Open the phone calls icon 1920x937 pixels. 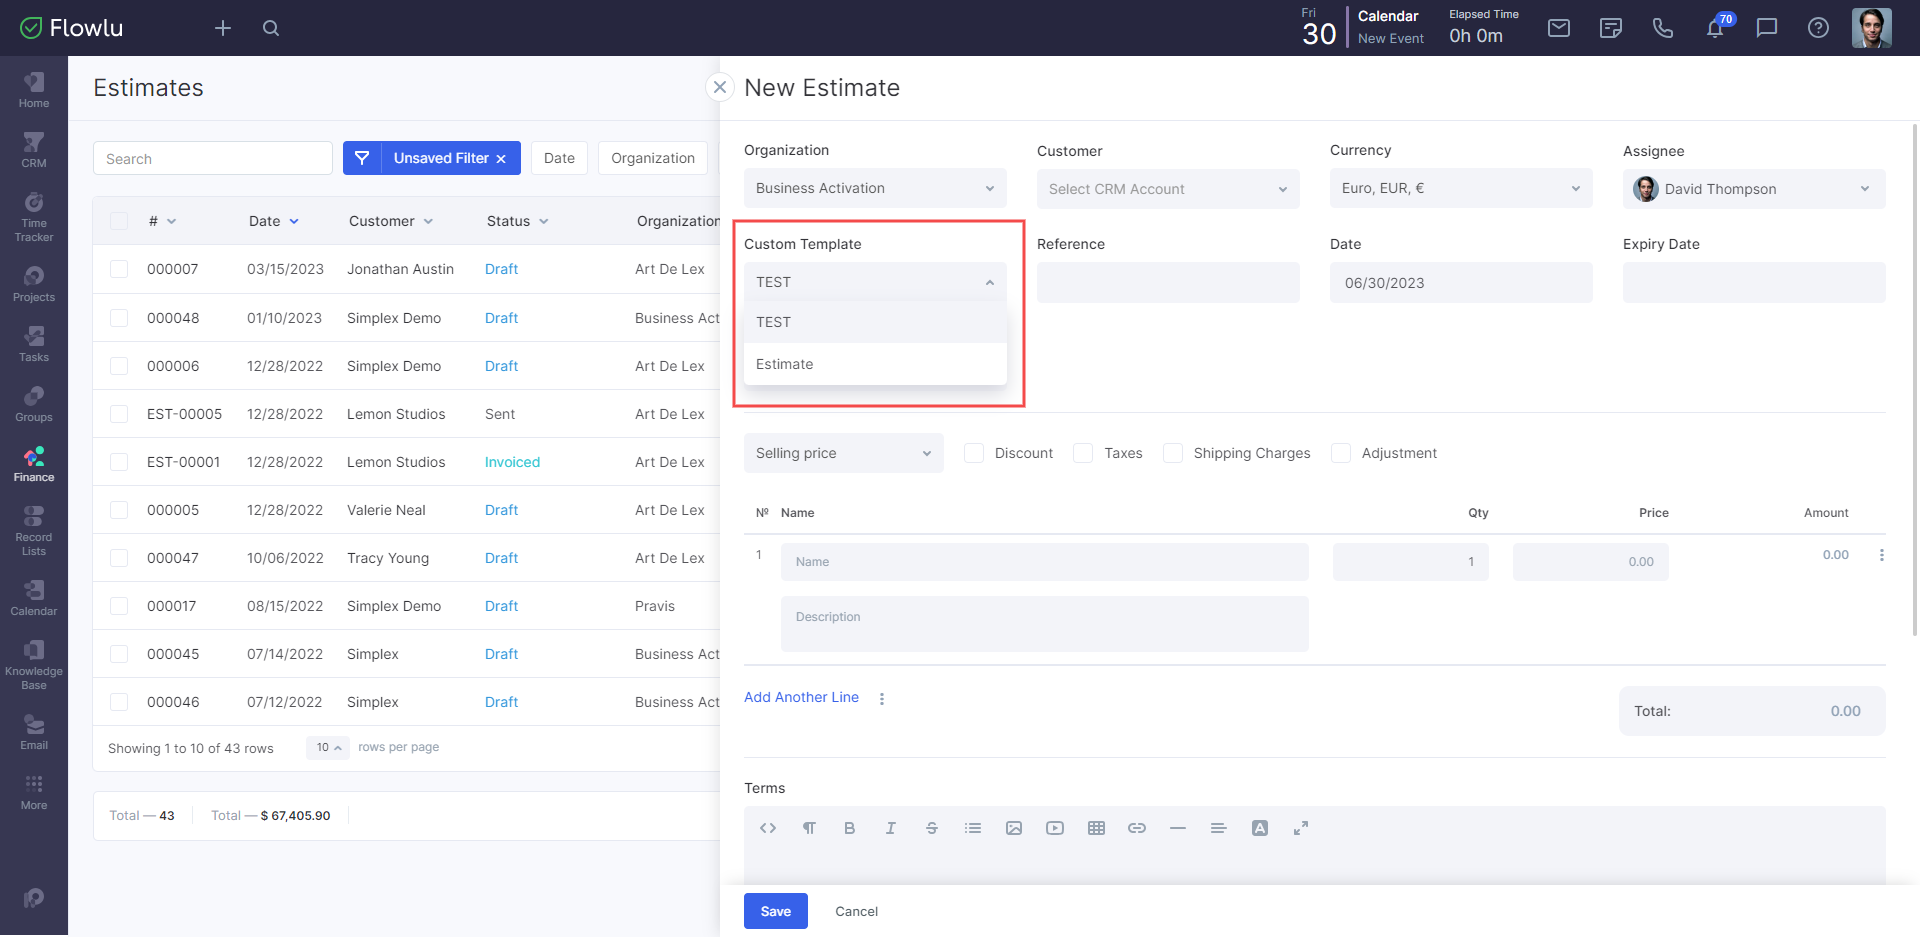click(1663, 28)
